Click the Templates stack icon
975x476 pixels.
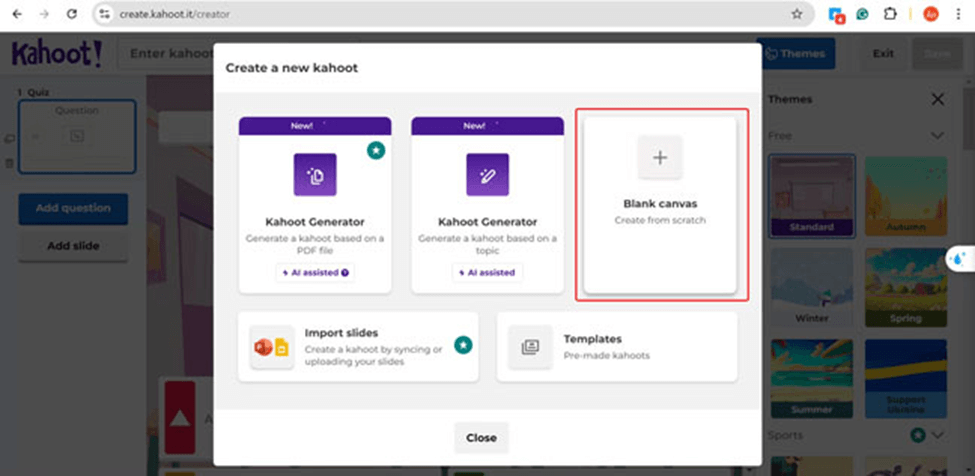[x=530, y=347]
